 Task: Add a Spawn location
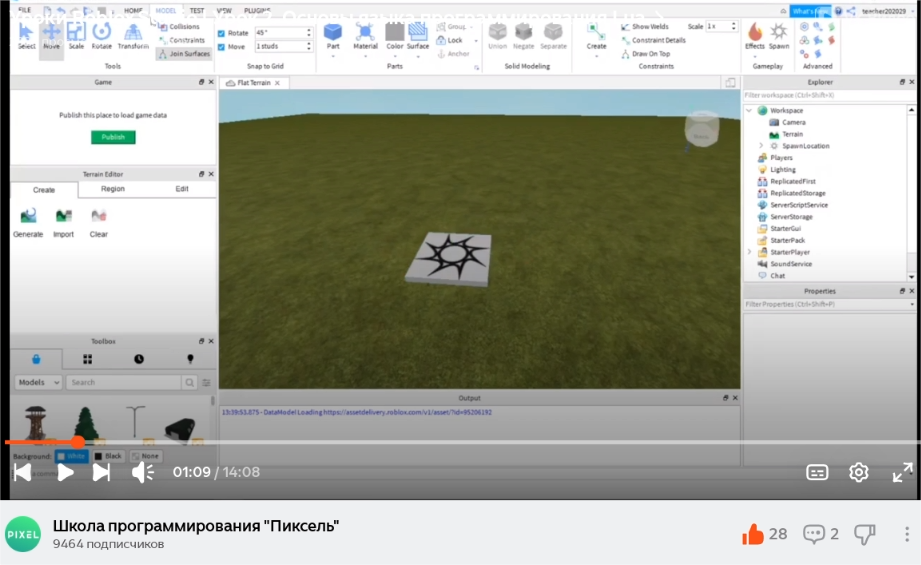pyautogui.click(x=779, y=36)
